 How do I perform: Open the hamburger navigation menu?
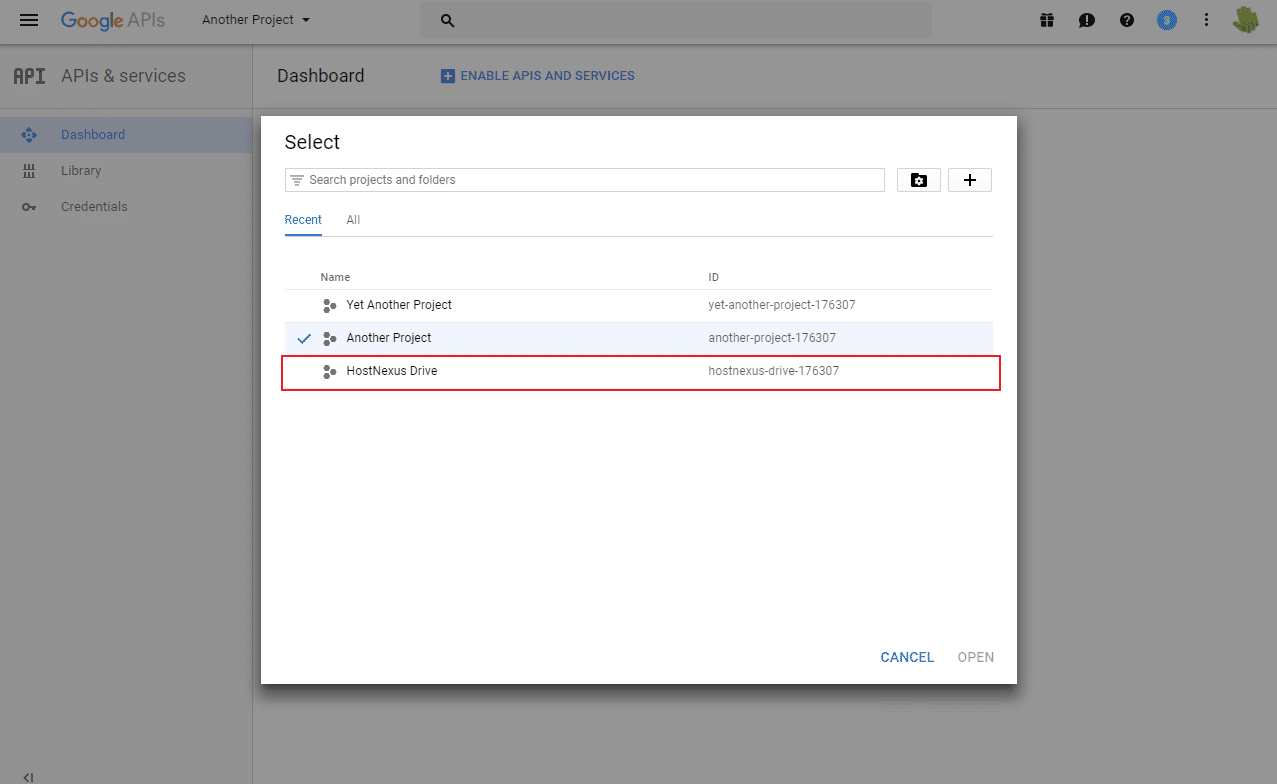[29, 20]
